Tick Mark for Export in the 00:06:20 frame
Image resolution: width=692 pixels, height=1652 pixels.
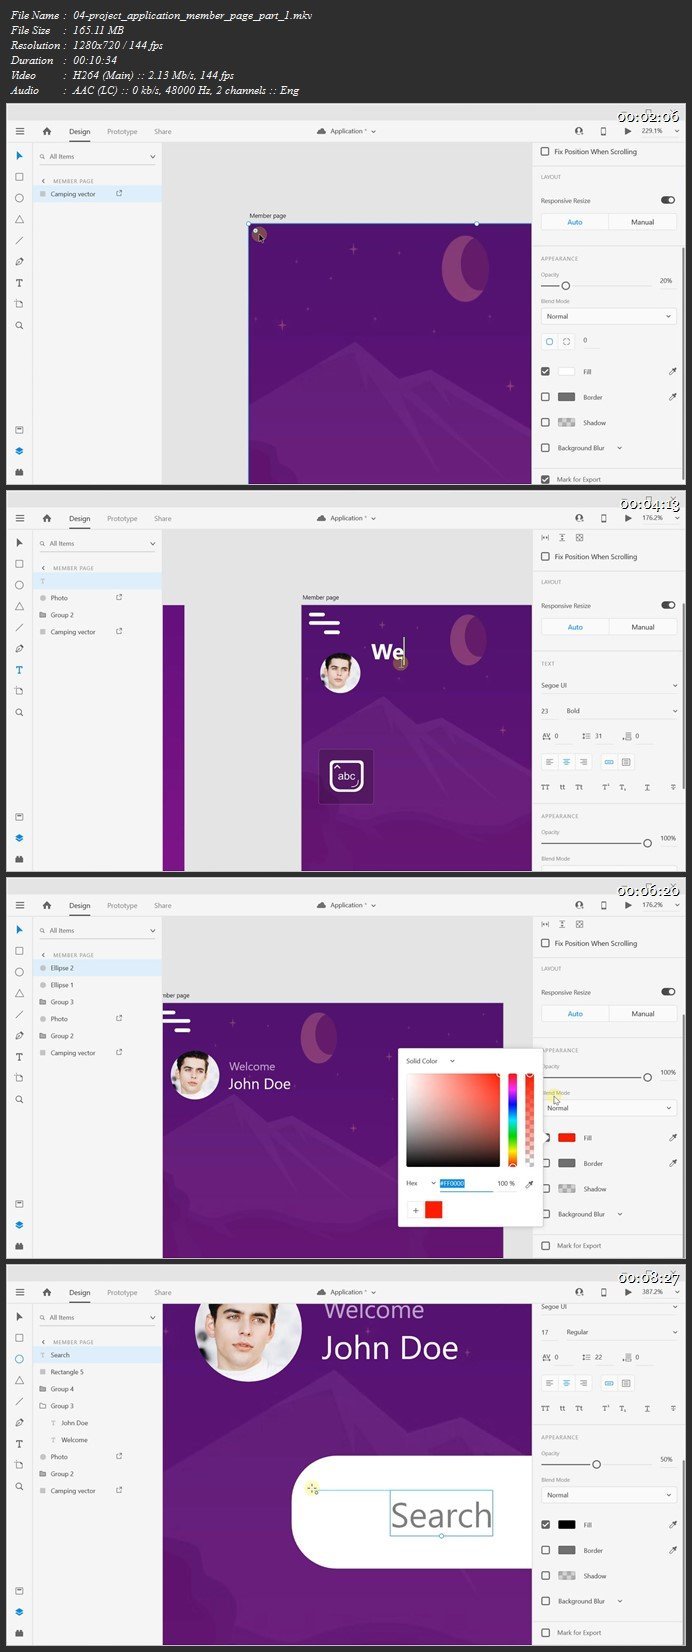click(545, 1245)
